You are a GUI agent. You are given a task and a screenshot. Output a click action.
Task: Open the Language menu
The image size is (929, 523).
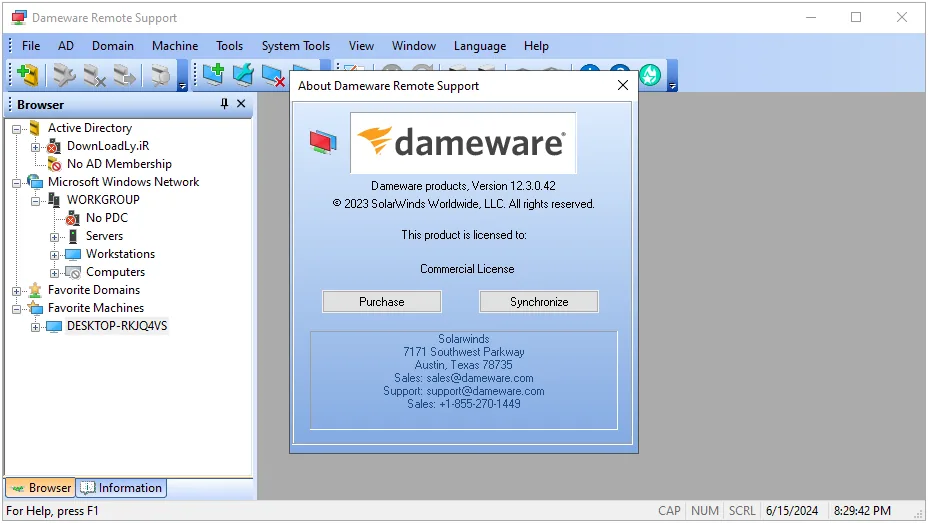pyautogui.click(x=480, y=46)
